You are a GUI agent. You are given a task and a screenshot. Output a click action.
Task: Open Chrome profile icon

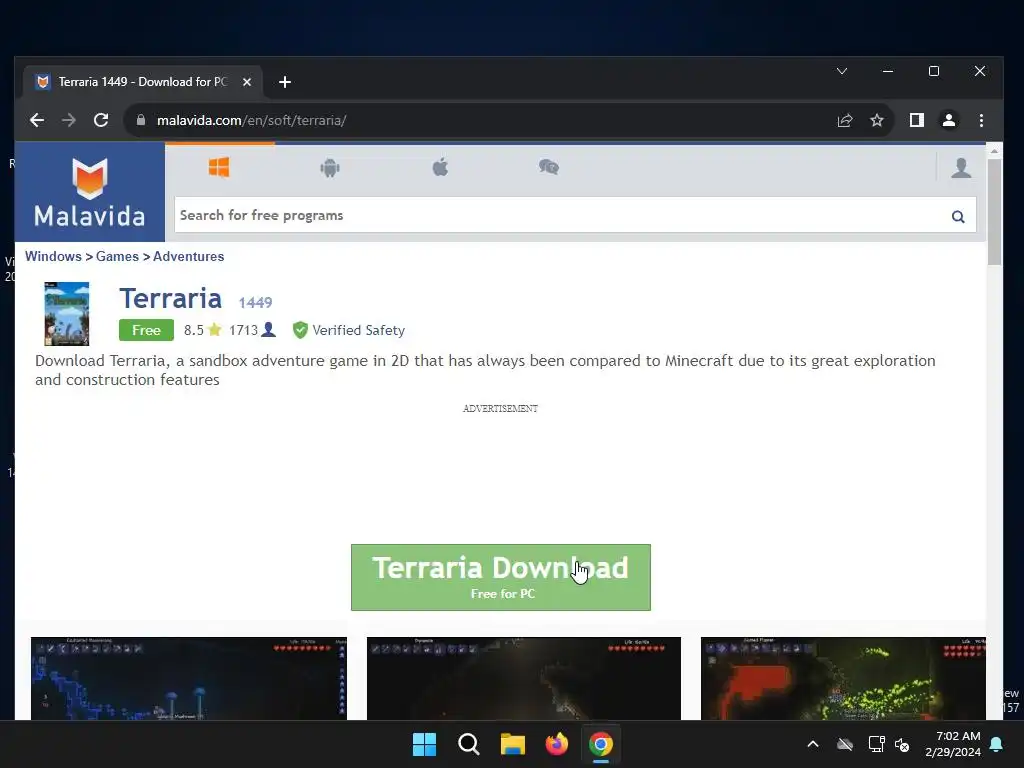pos(949,120)
